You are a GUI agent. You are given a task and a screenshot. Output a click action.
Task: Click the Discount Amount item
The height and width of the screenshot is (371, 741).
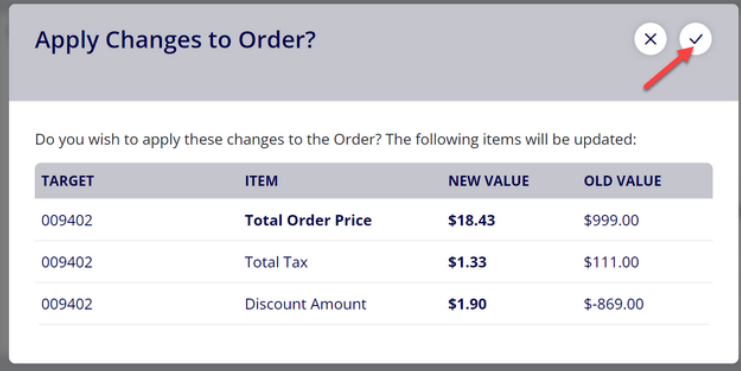point(305,304)
